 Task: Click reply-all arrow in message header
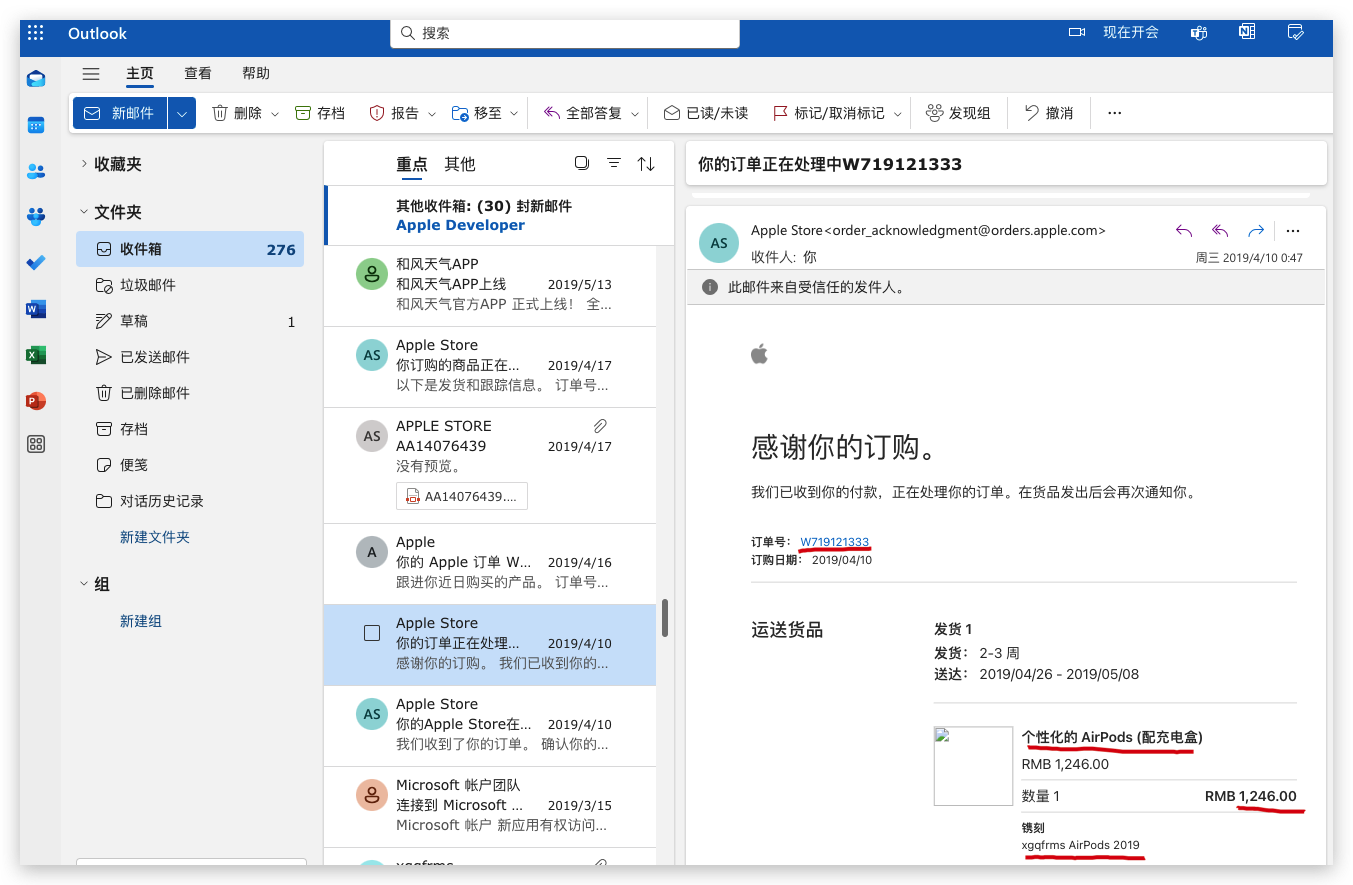click(x=1220, y=230)
